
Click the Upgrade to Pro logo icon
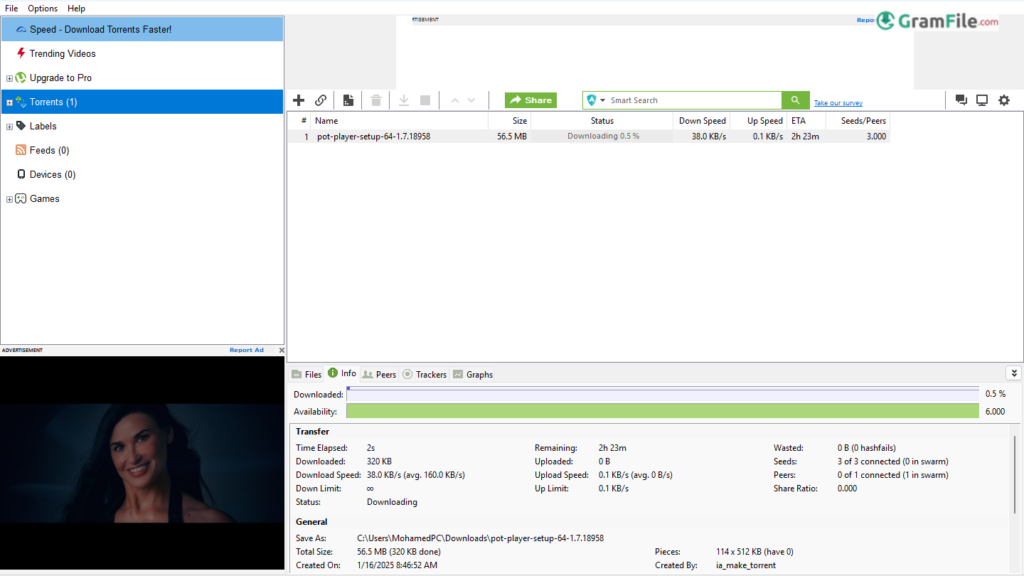point(21,78)
